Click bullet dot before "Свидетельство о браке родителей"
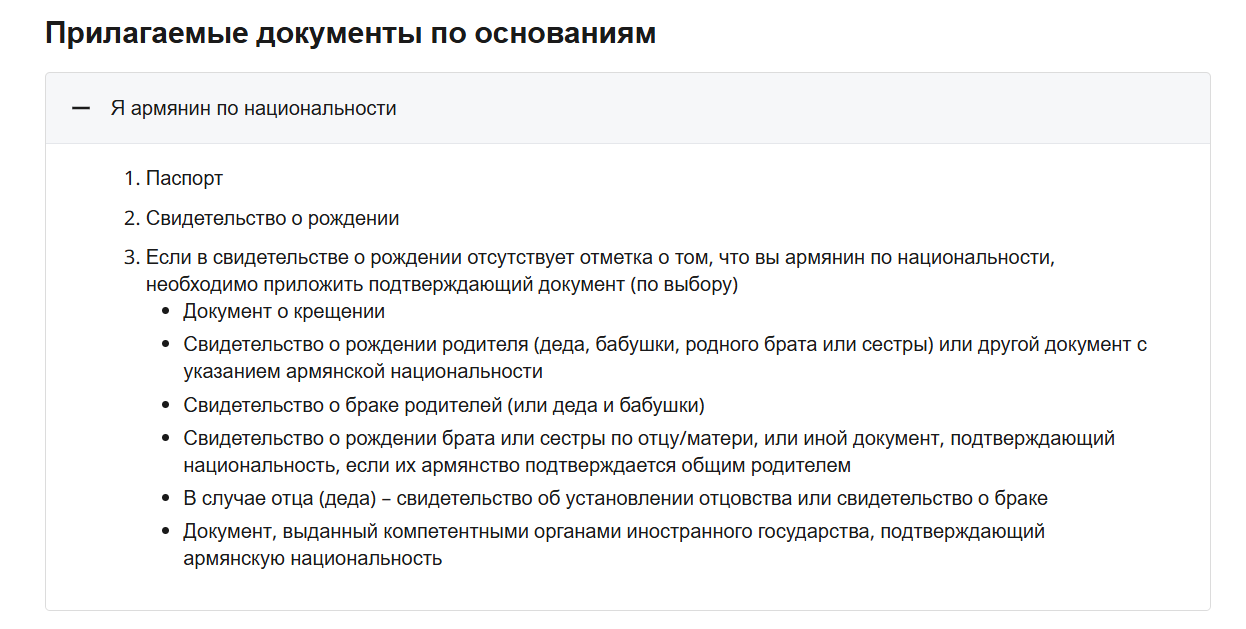The image size is (1246, 629). (x=166, y=406)
